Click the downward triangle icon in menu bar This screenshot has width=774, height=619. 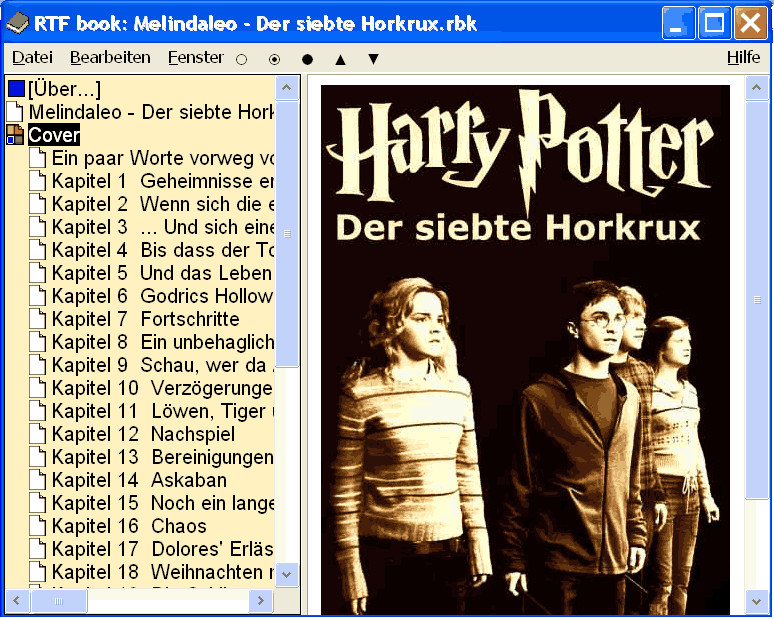374,59
